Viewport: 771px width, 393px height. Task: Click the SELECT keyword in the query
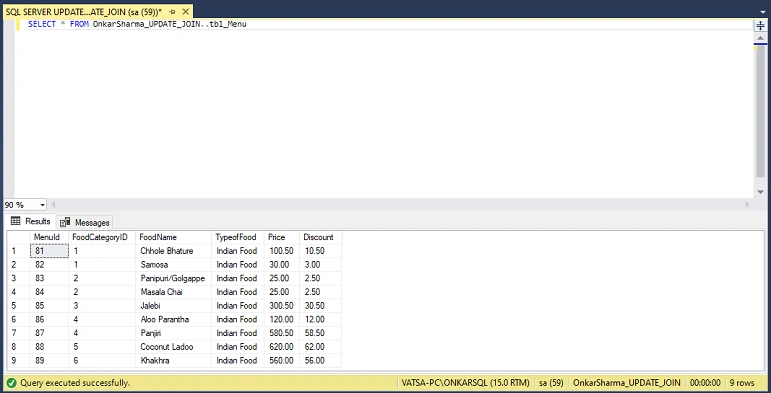(42, 24)
